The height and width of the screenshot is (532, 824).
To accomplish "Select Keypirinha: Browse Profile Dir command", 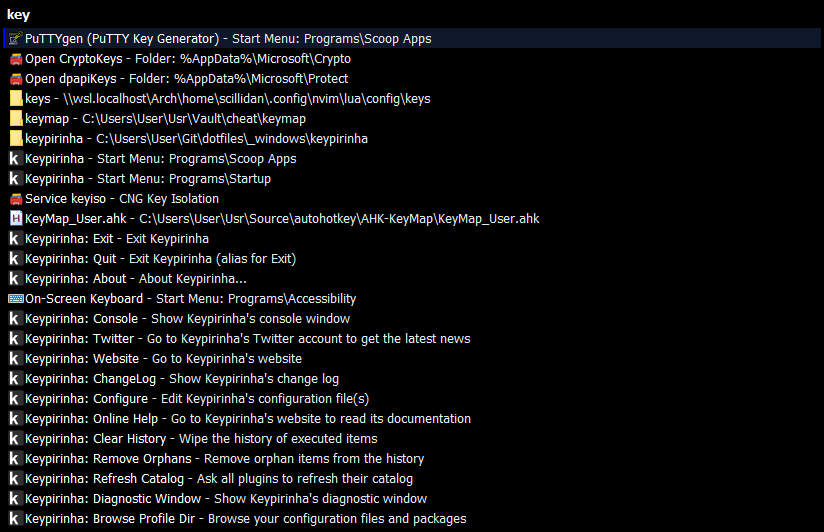I will tap(412, 518).
